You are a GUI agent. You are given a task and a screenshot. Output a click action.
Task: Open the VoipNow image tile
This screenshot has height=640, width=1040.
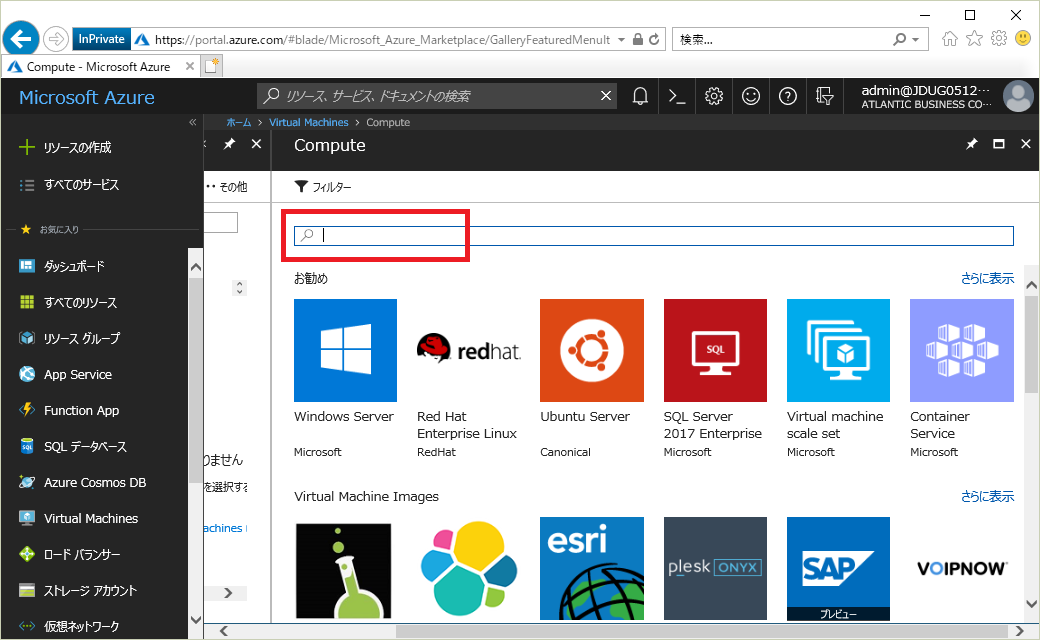(962, 568)
